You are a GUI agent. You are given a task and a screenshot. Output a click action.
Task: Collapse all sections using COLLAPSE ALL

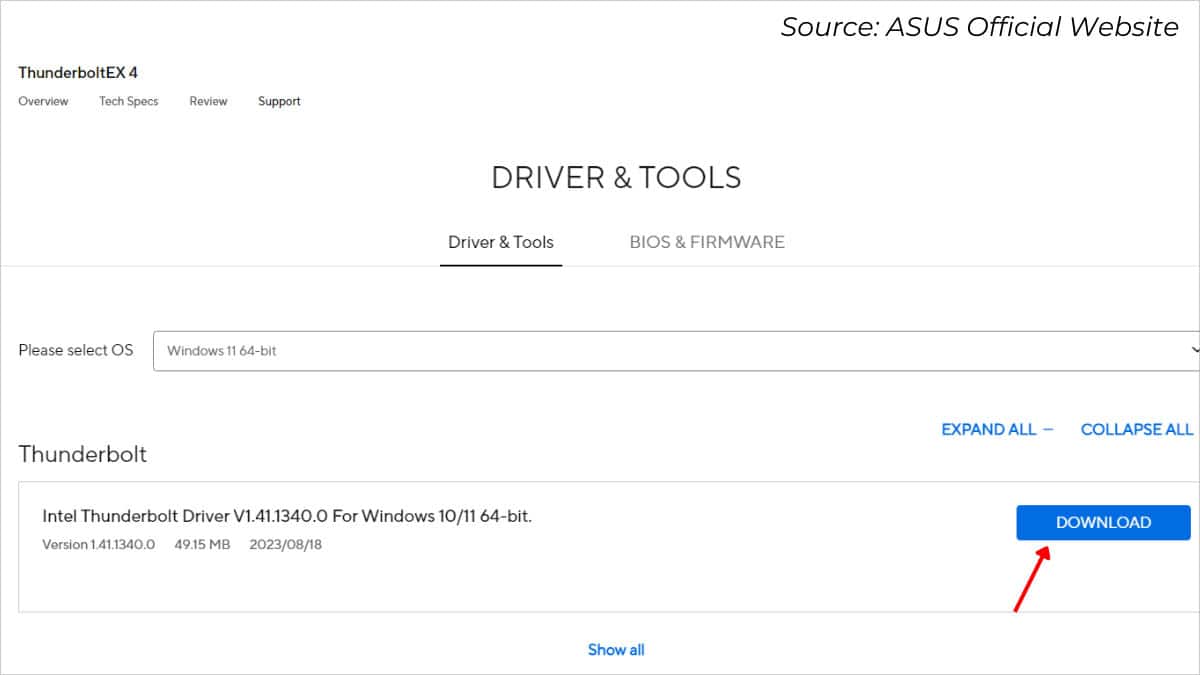pyautogui.click(x=1136, y=429)
